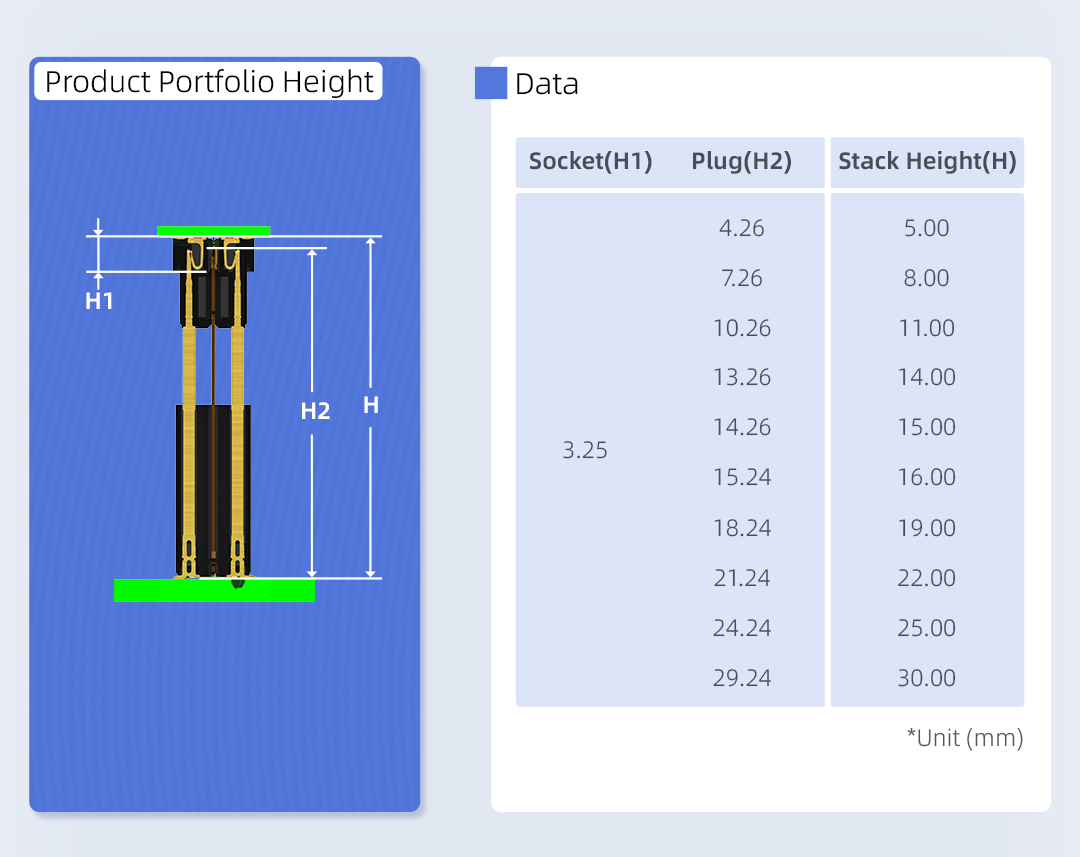Viewport: 1080px width, 857px height.
Task: Select the Plug(H2) column header
Action: point(741,162)
